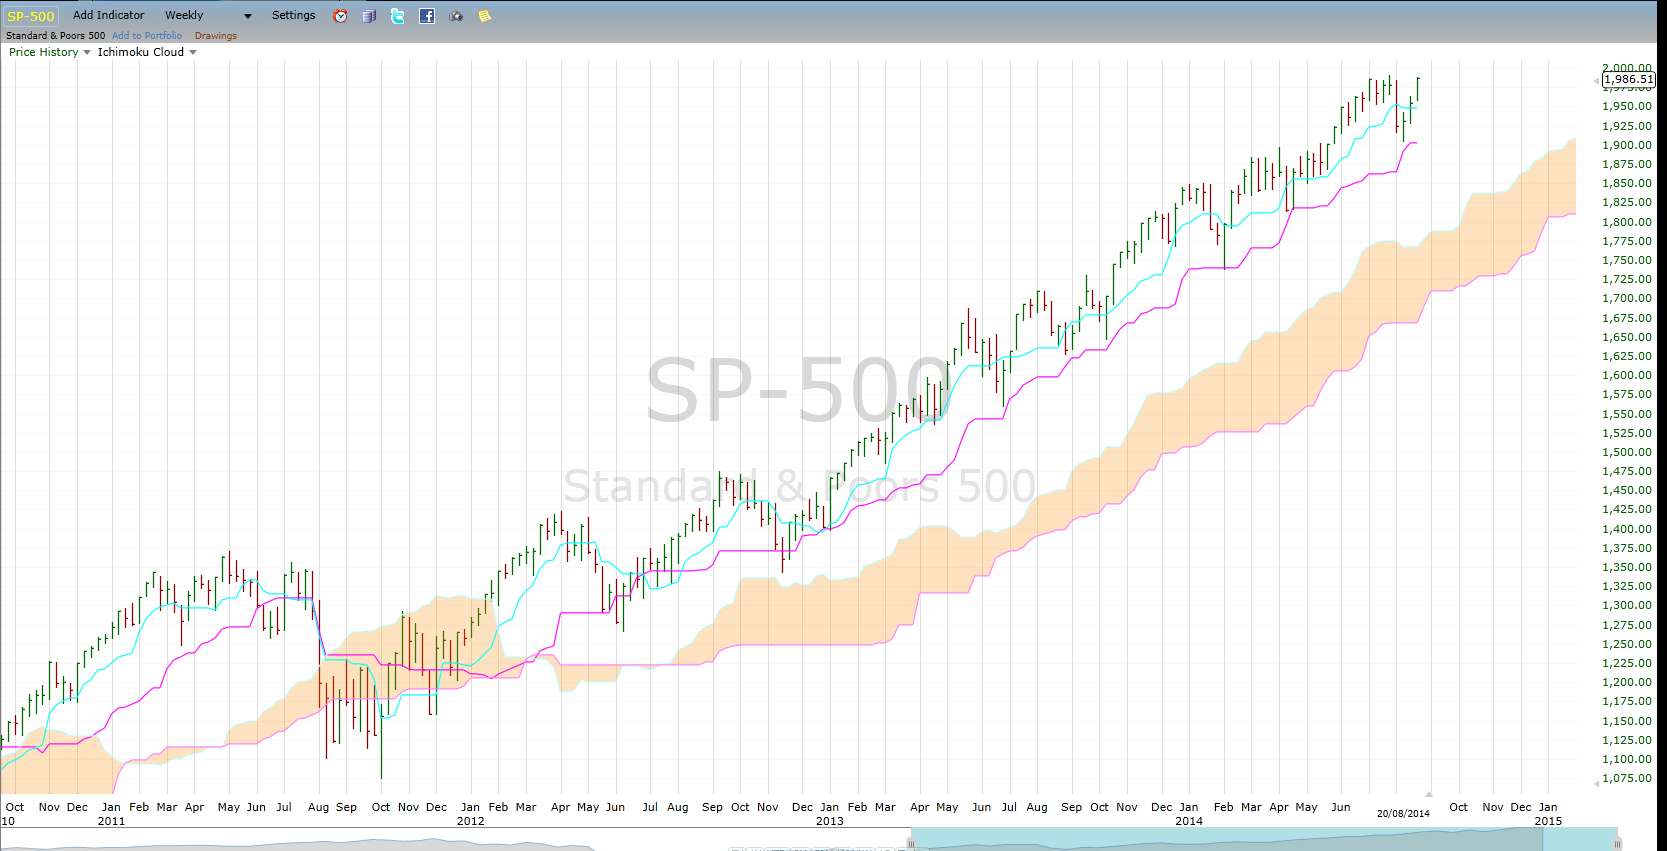Viewport: 1667px width, 851px height.
Task: Click the yellow sticky note icon
Action: tap(485, 16)
